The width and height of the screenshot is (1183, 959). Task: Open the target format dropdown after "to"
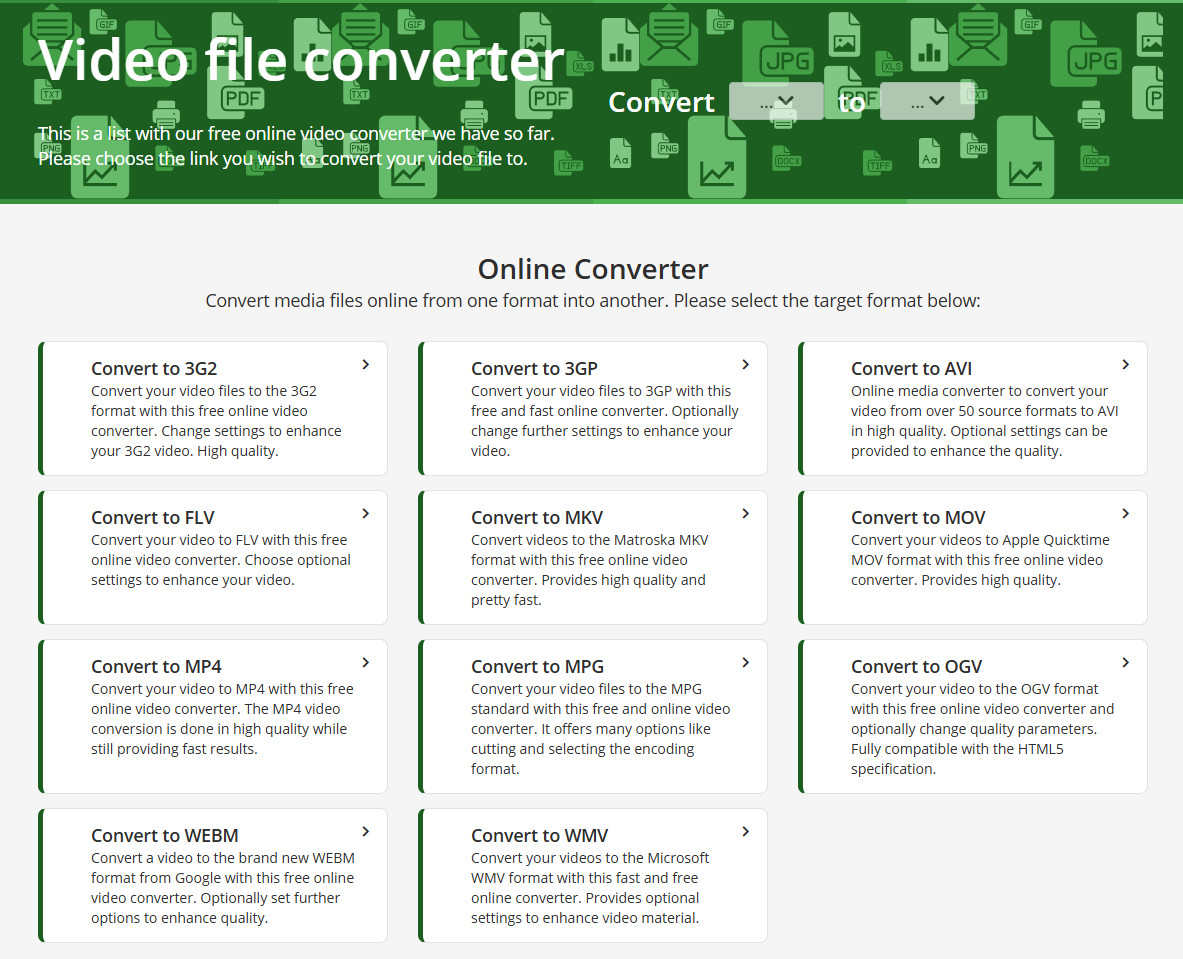tap(927, 101)
